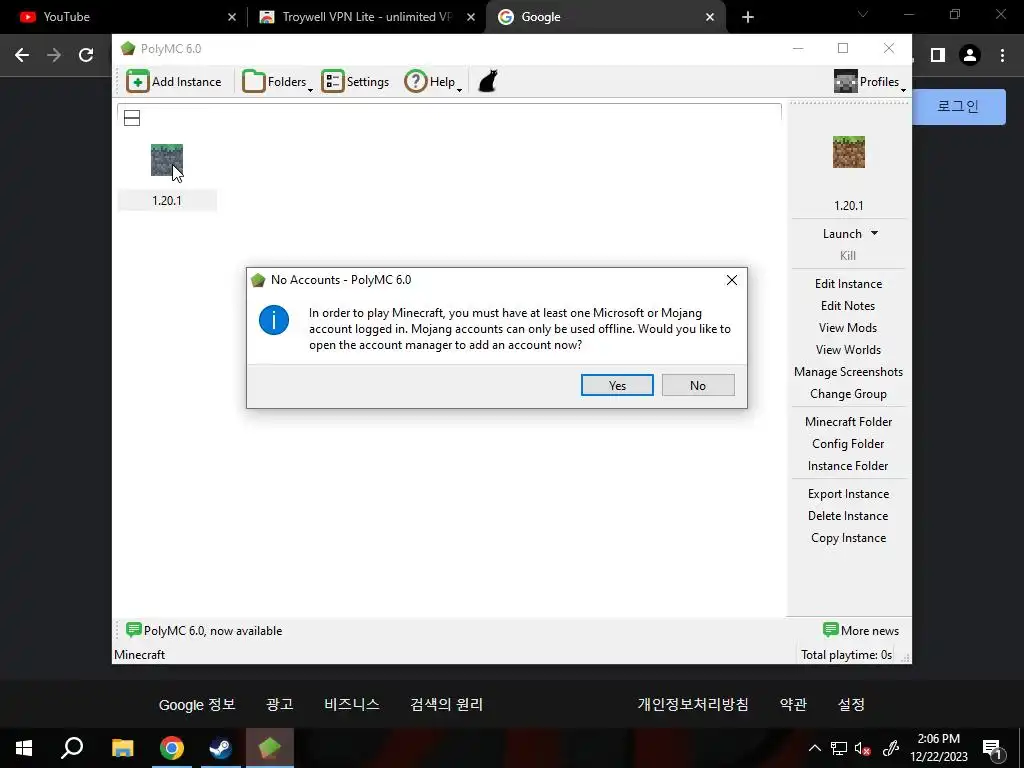Click No in the No Accounts dialog

(698, 385)
